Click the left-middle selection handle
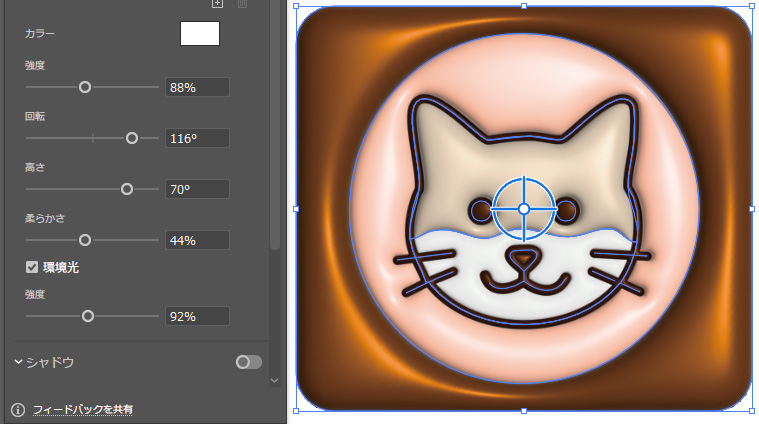This screenshot has width=759, height=424. pos(296,209)
